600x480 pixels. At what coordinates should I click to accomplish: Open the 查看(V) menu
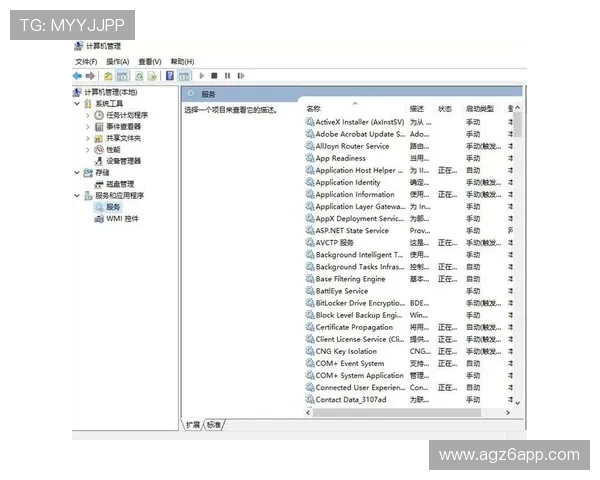click(149, 61)
